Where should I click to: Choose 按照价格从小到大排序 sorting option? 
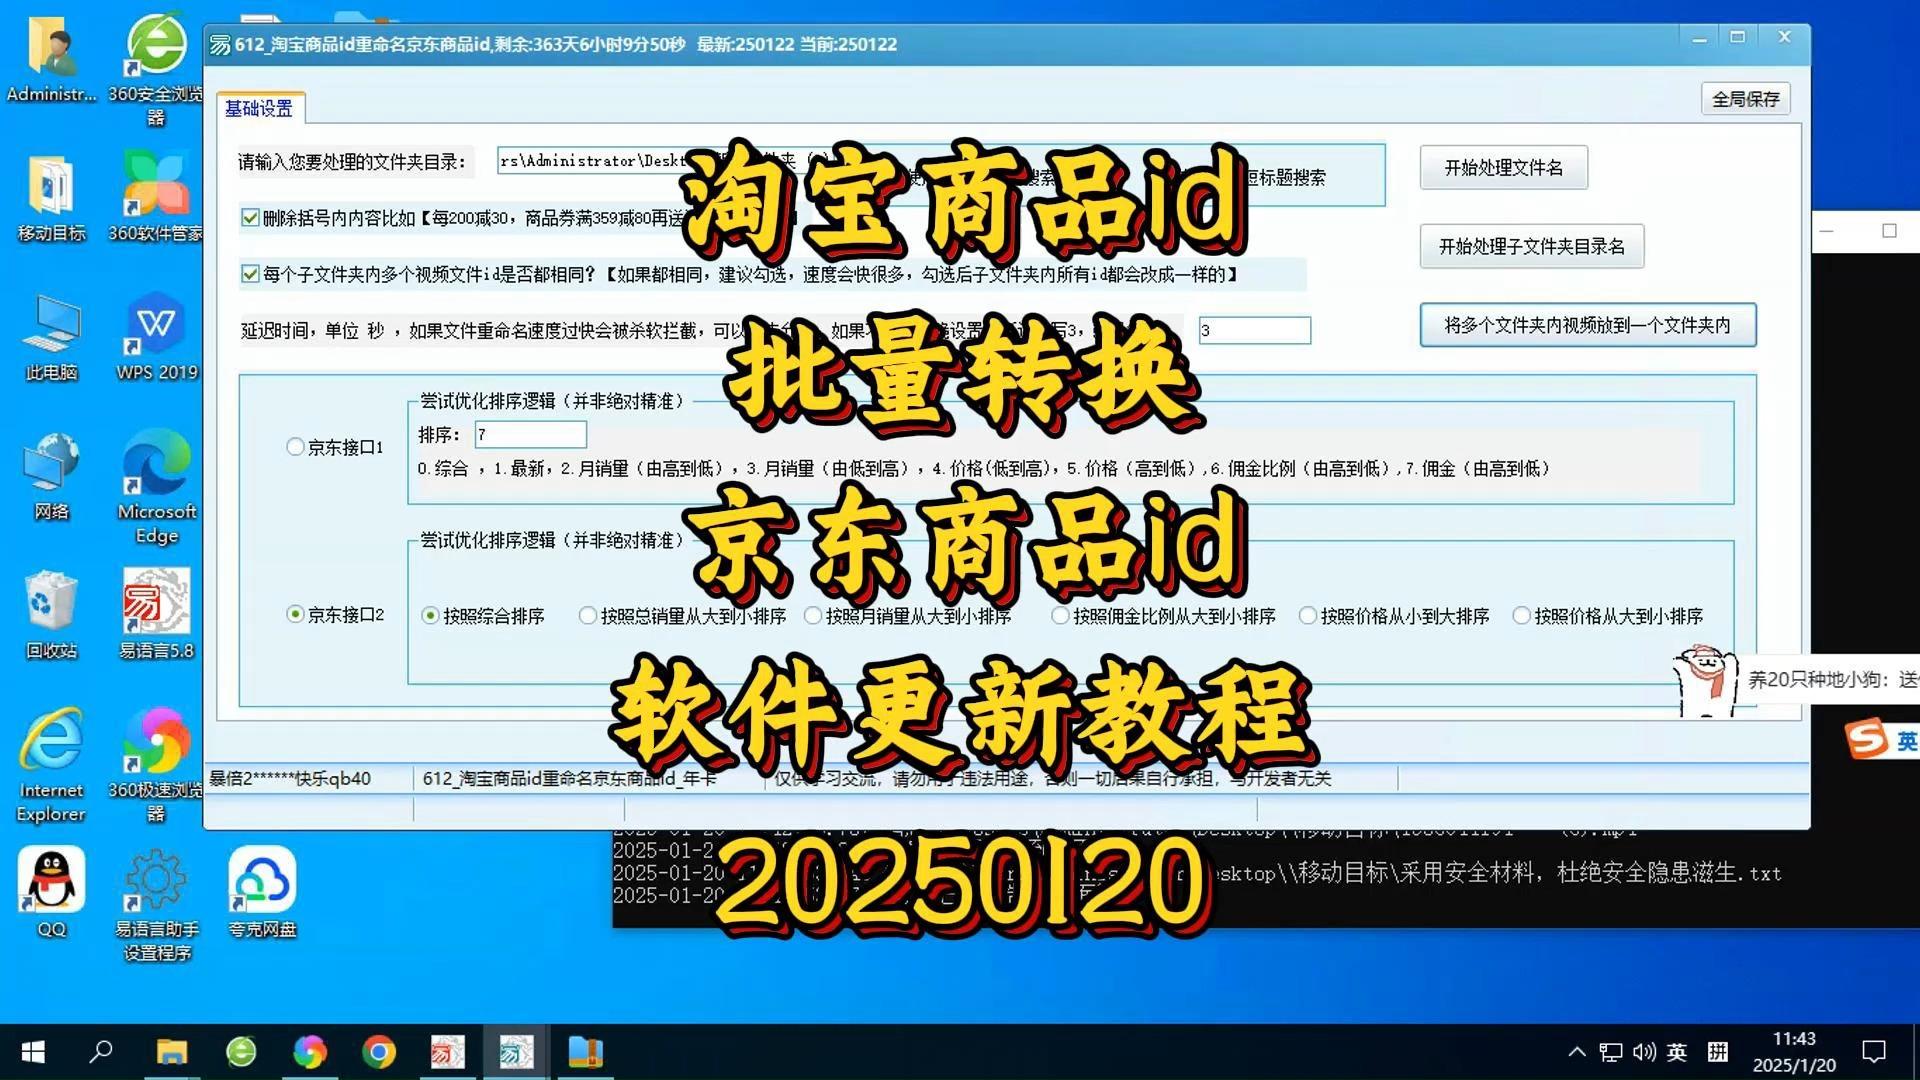1306,616
